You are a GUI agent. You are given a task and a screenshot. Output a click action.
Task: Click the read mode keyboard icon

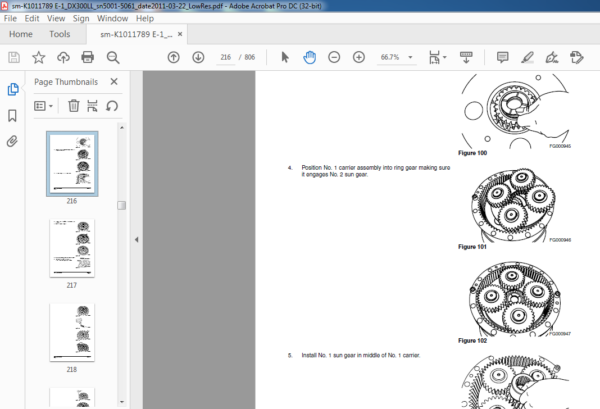(466, 57)
